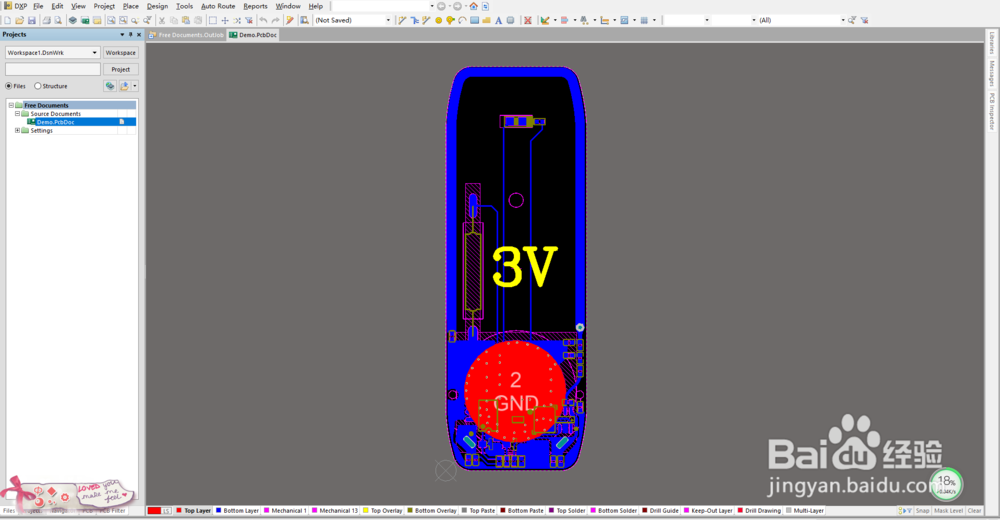The image size is (1000, 520).
Task: Switch to Demo.PcbDoc document tab
Action: tap(253, 35)
